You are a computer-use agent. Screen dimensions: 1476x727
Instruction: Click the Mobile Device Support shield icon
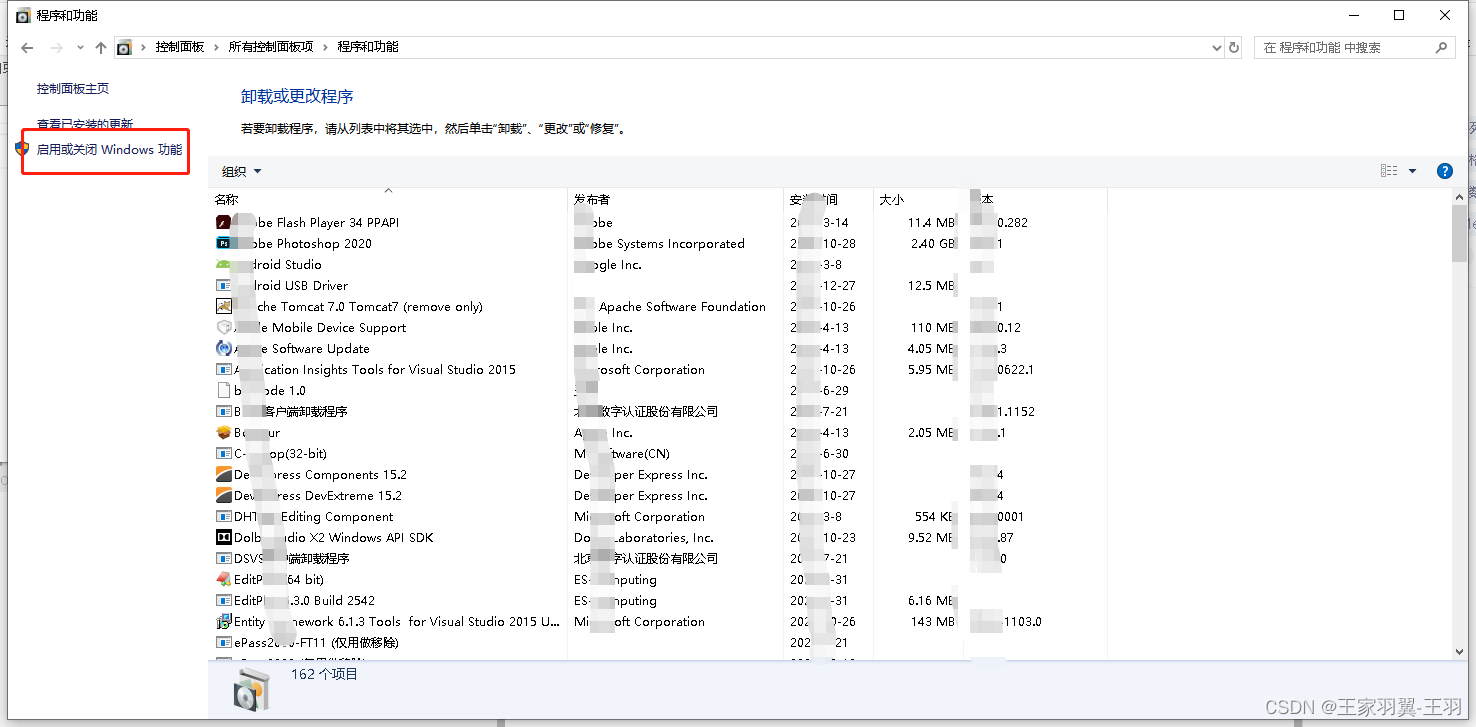224,328
